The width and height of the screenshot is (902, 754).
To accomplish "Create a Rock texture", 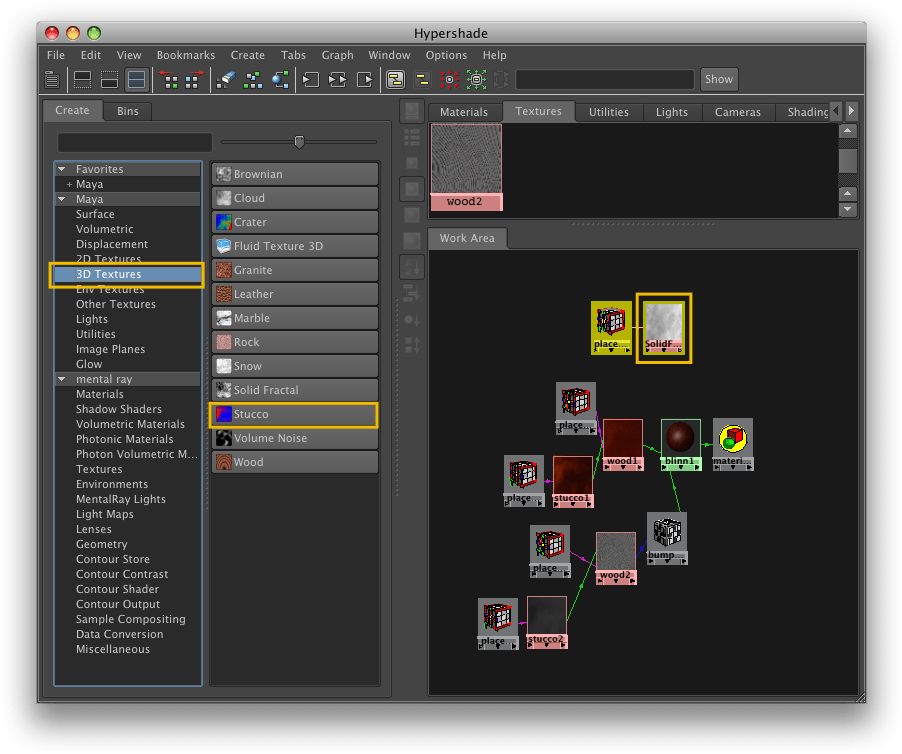I will 295,342.
